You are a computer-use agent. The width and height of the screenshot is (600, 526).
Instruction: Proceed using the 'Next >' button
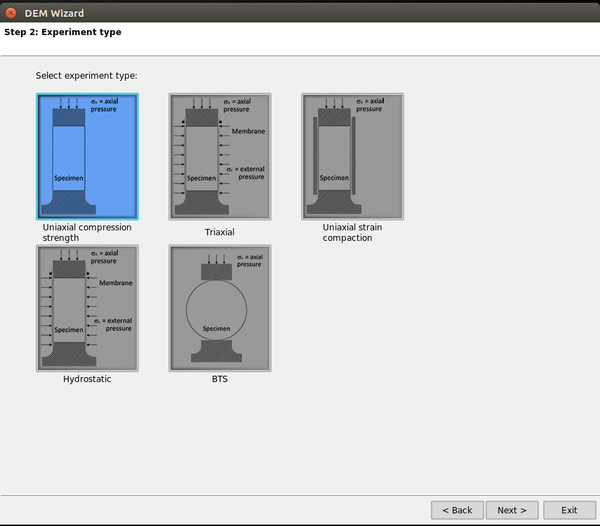point(512,510)
